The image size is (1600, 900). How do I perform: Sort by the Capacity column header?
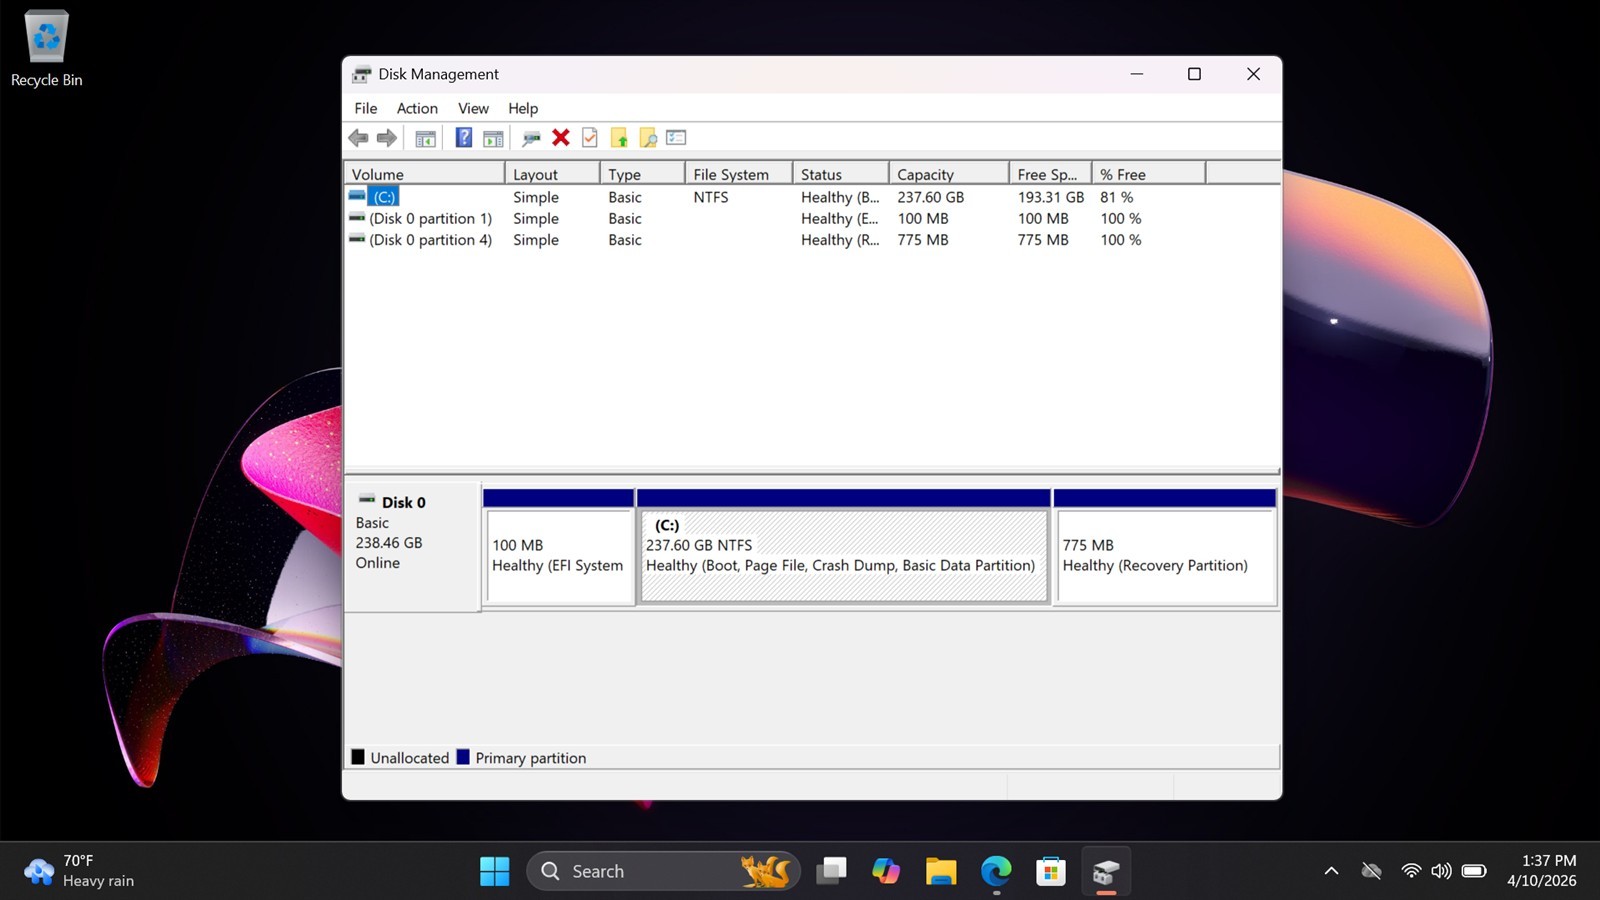tap(948, 174)
